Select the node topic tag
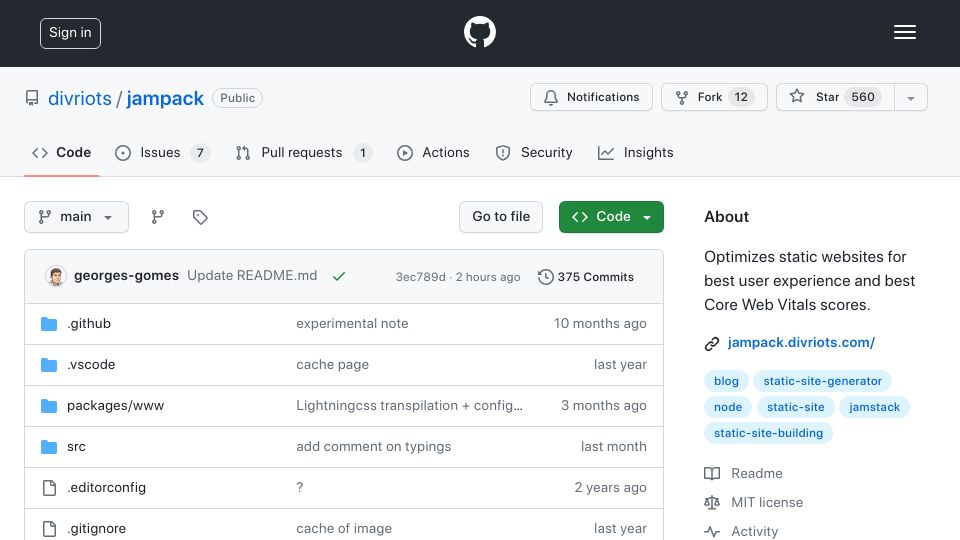The image size is (960, 540). click(728, 407)
